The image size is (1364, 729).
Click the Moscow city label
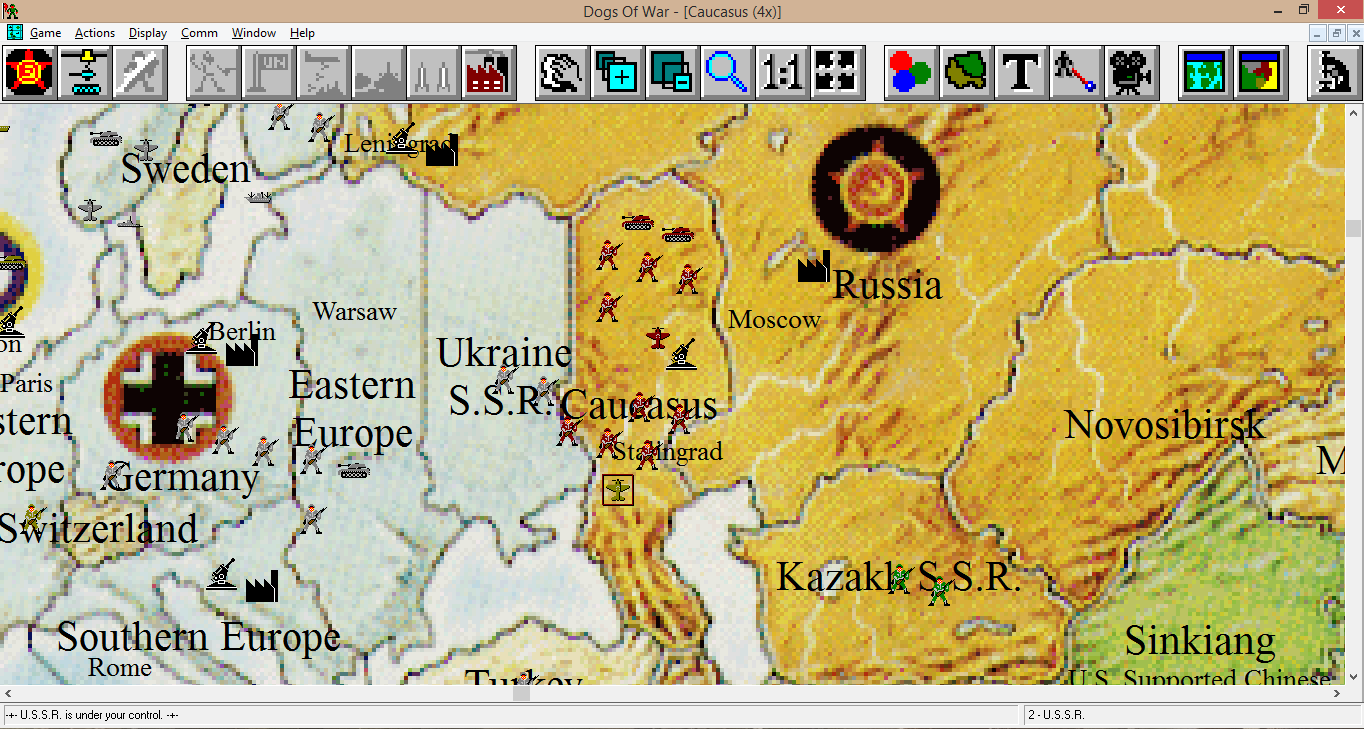pyautogui.click(x=774, y=320)
